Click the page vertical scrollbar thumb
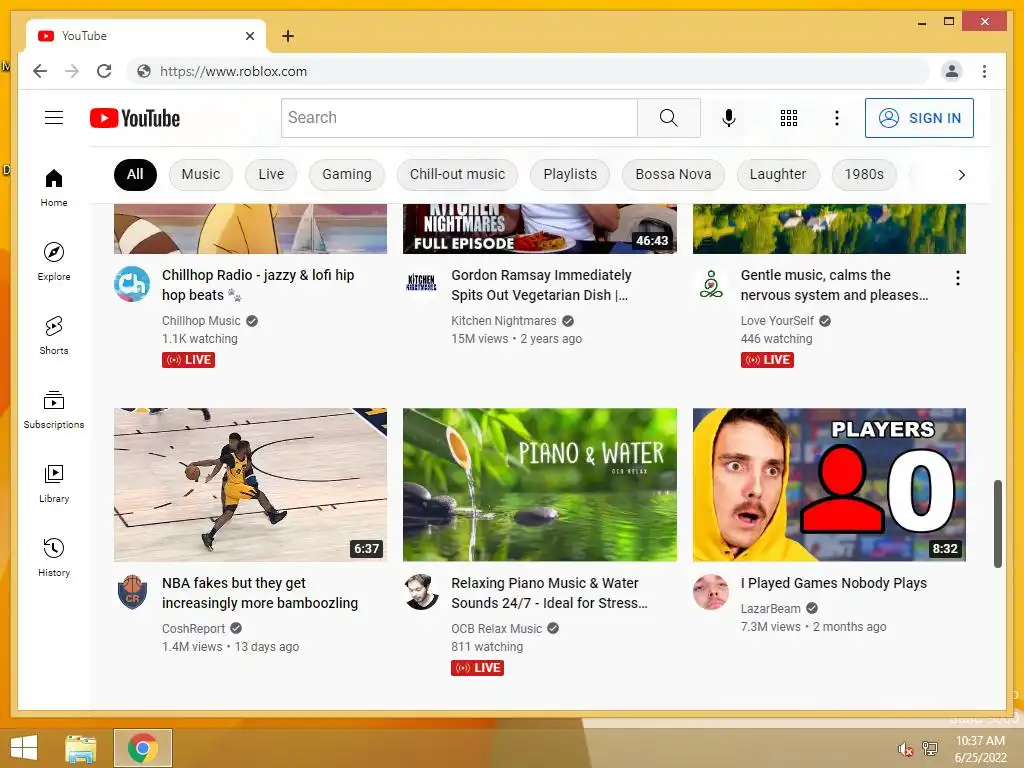This screenshot has width=1024, height=768. tap(997, 524)
